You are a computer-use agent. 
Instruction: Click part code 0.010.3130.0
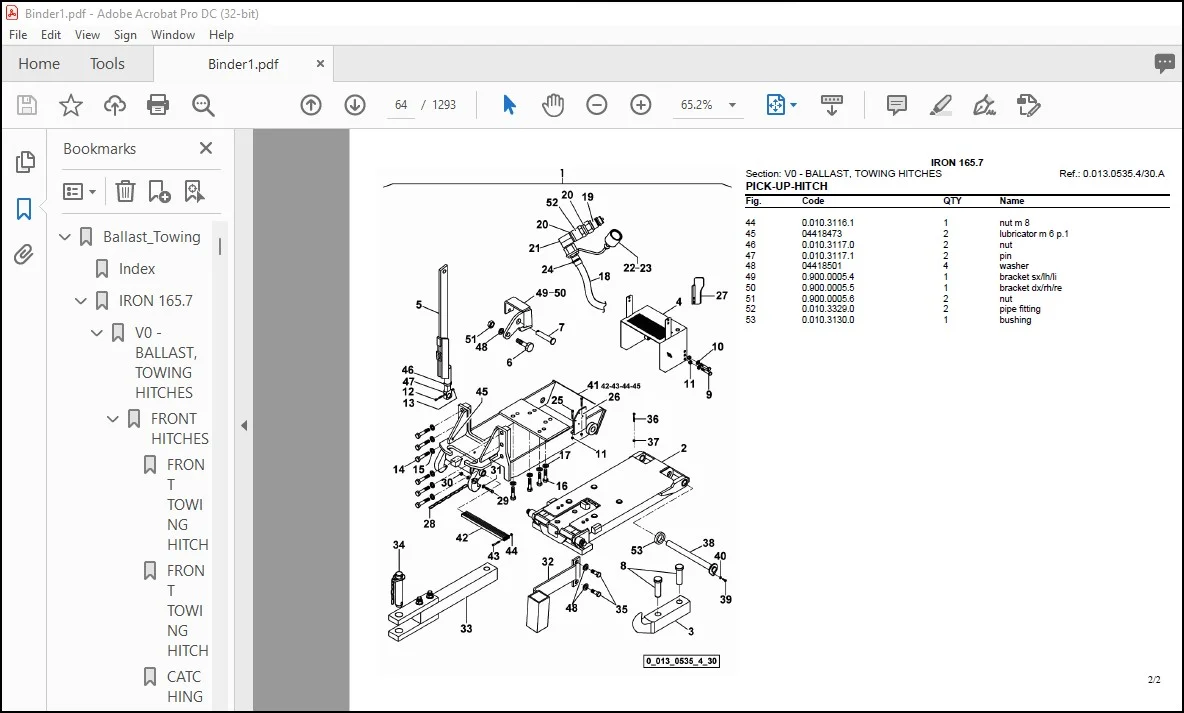coord(828,319)
